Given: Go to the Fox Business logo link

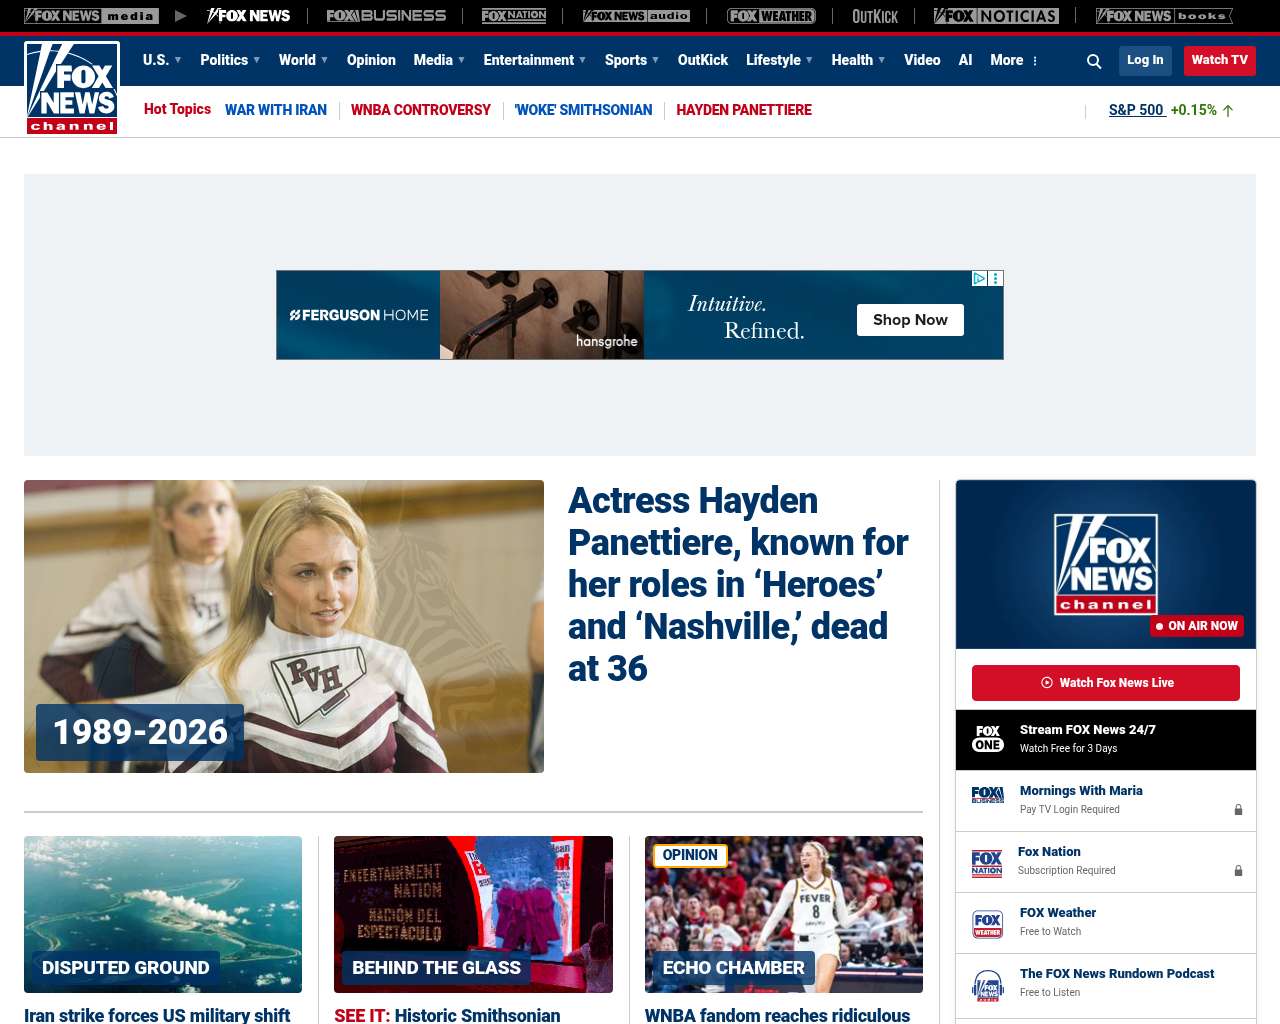Looking at the screenshot, I should [386, 16].
